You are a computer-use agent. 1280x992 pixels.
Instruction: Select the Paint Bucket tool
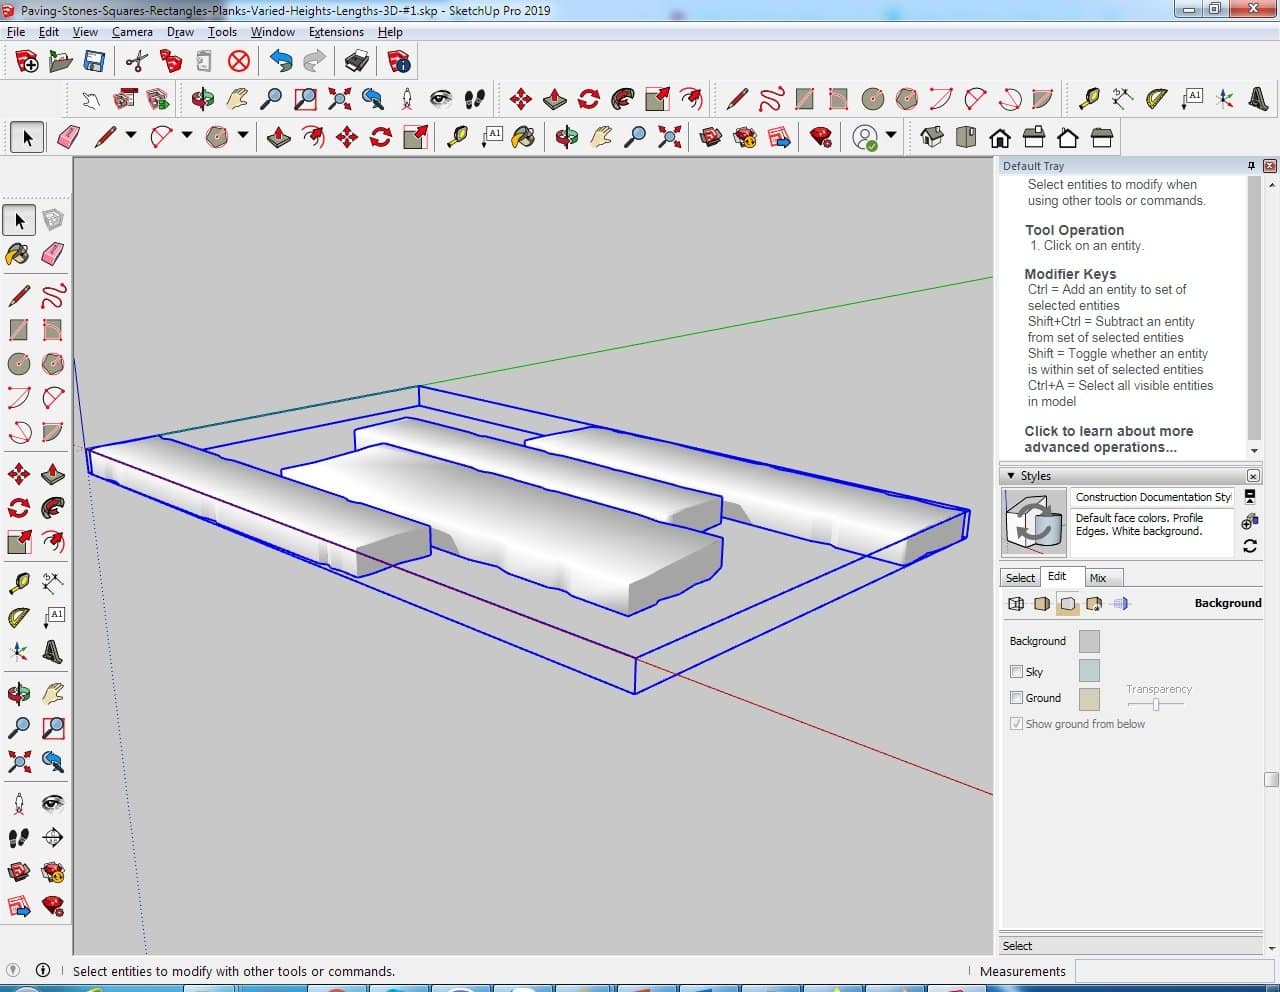click(18, 254)
